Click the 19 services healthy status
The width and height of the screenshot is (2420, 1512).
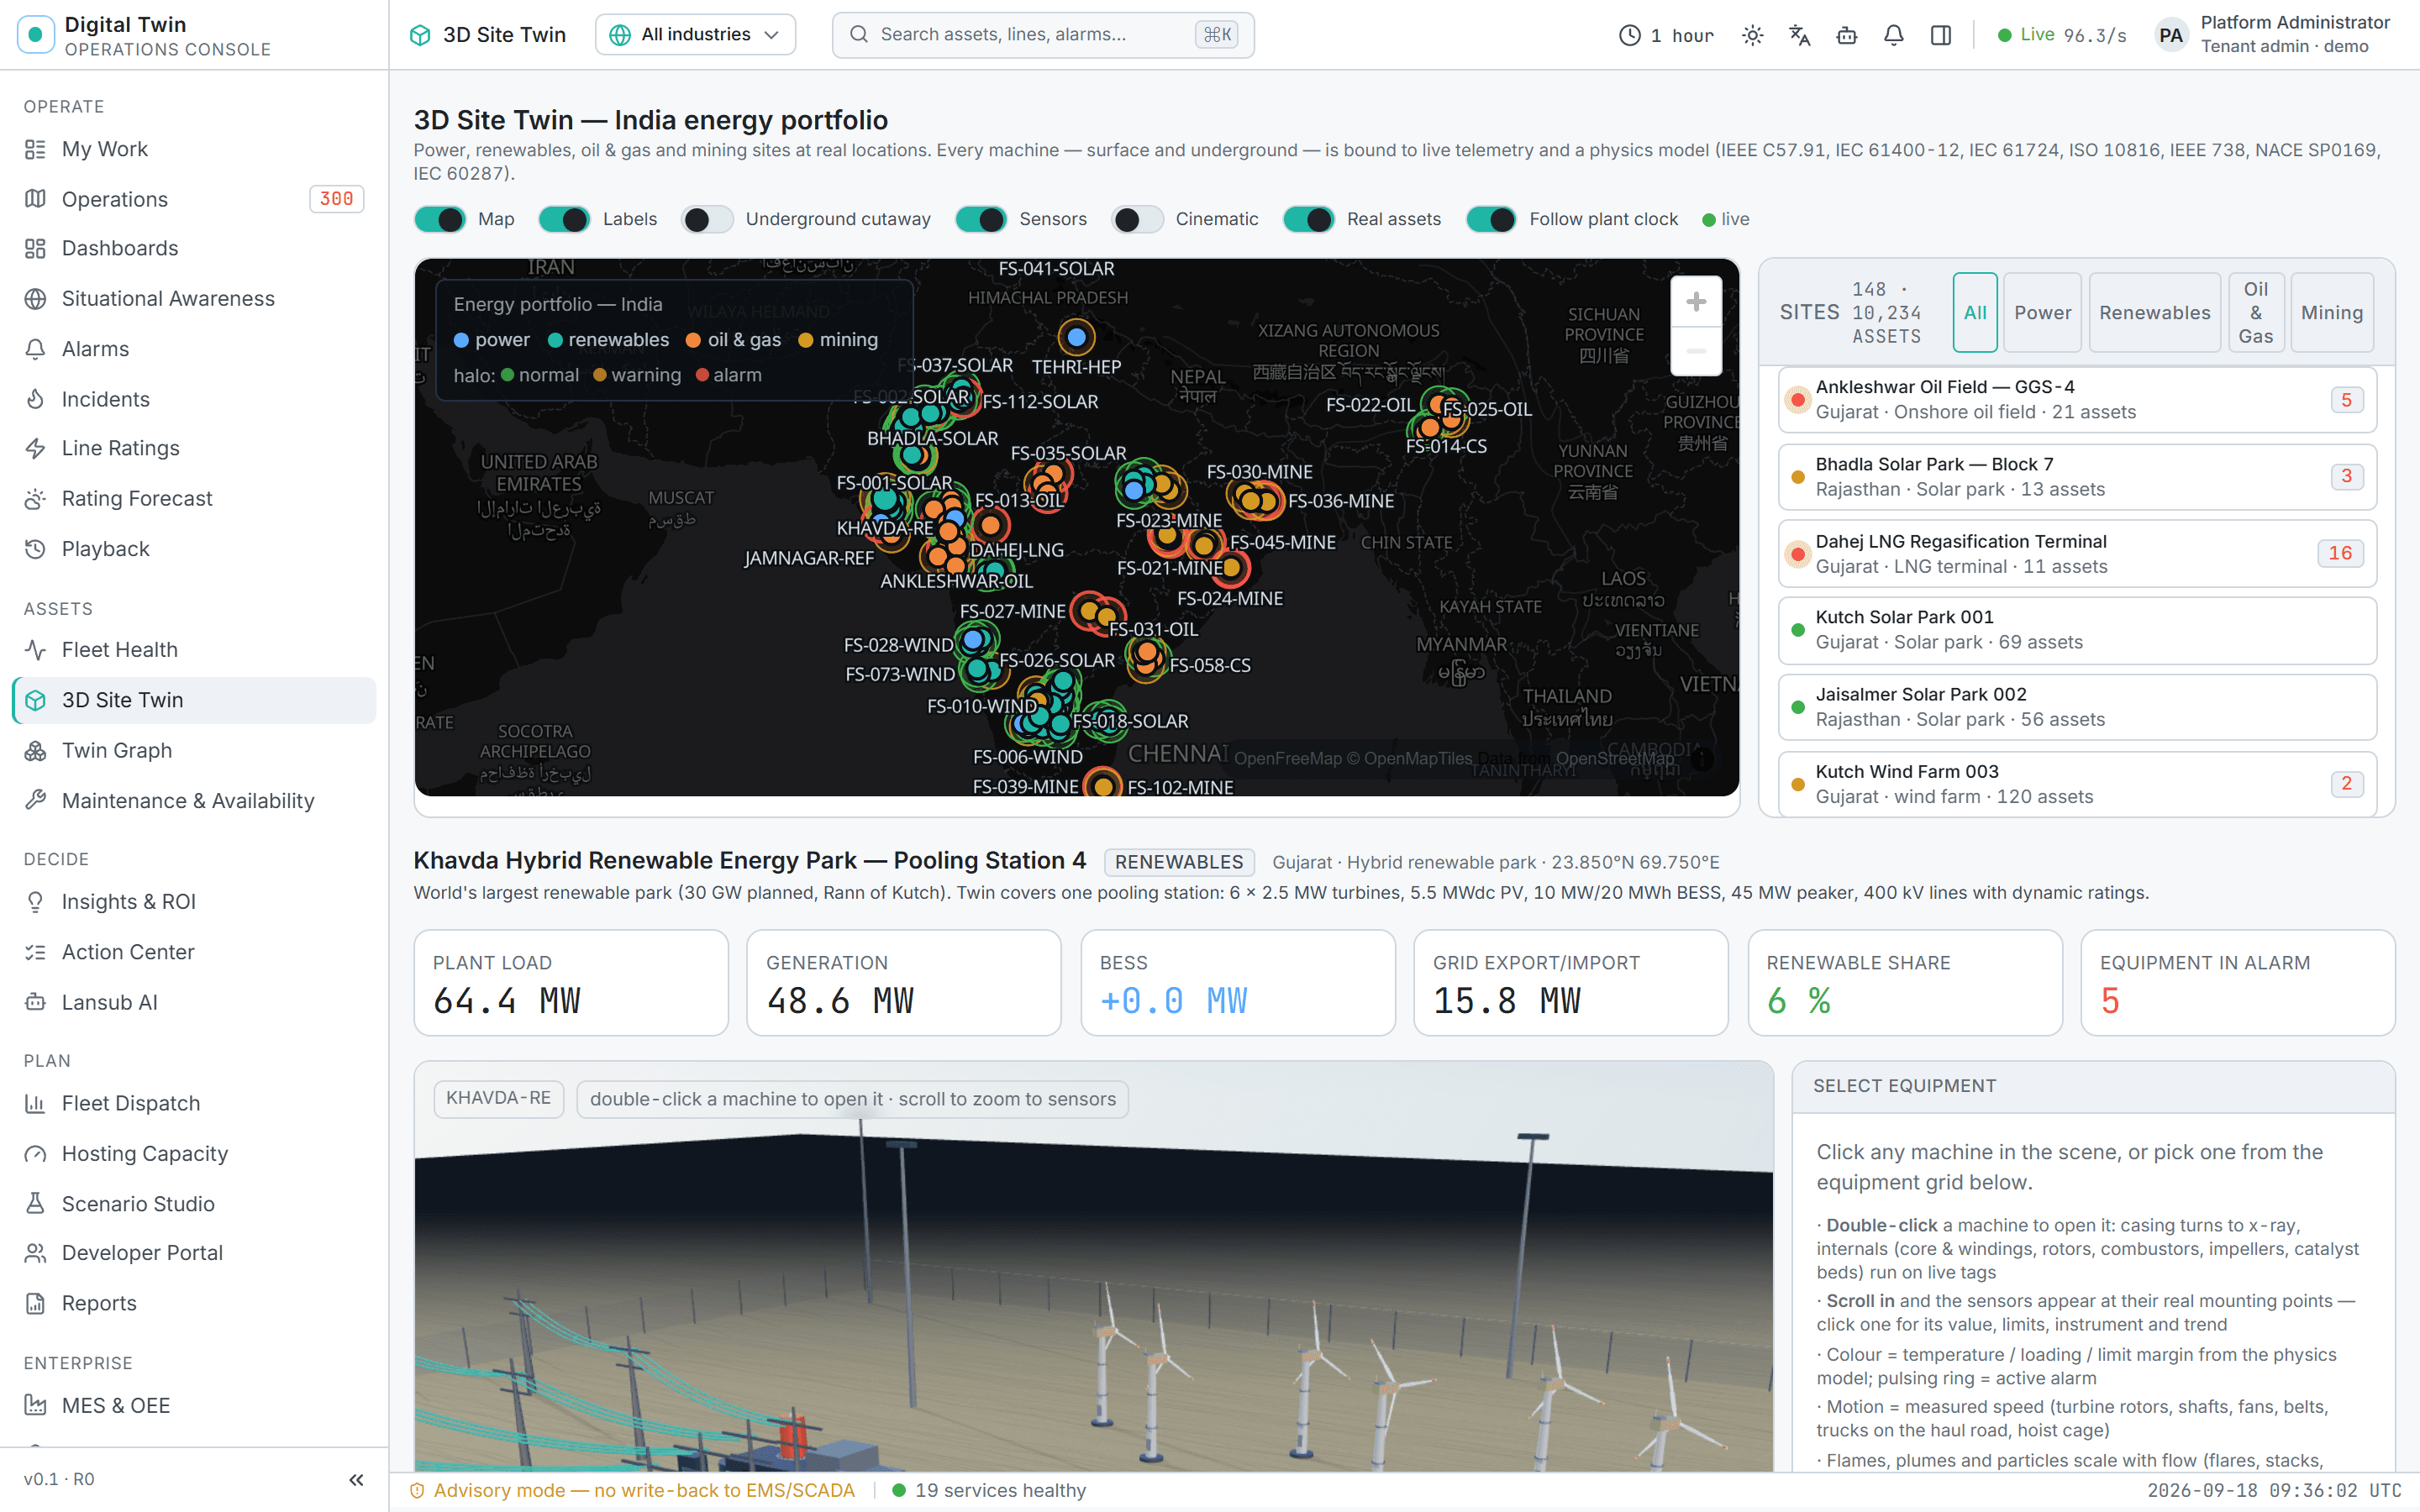(x=988, y=1490)
